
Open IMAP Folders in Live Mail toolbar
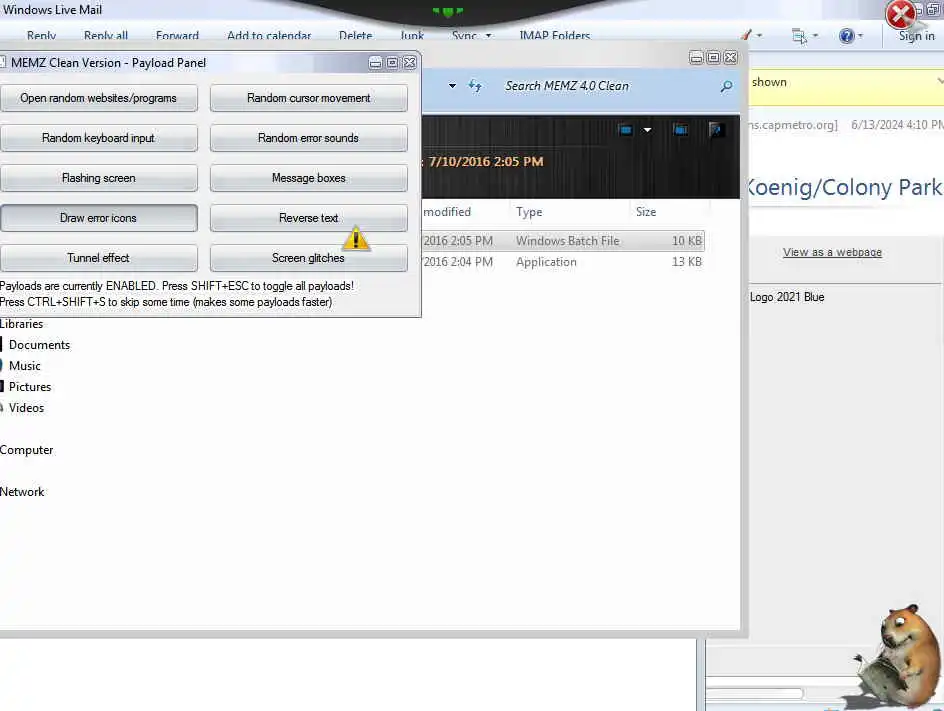554,36
